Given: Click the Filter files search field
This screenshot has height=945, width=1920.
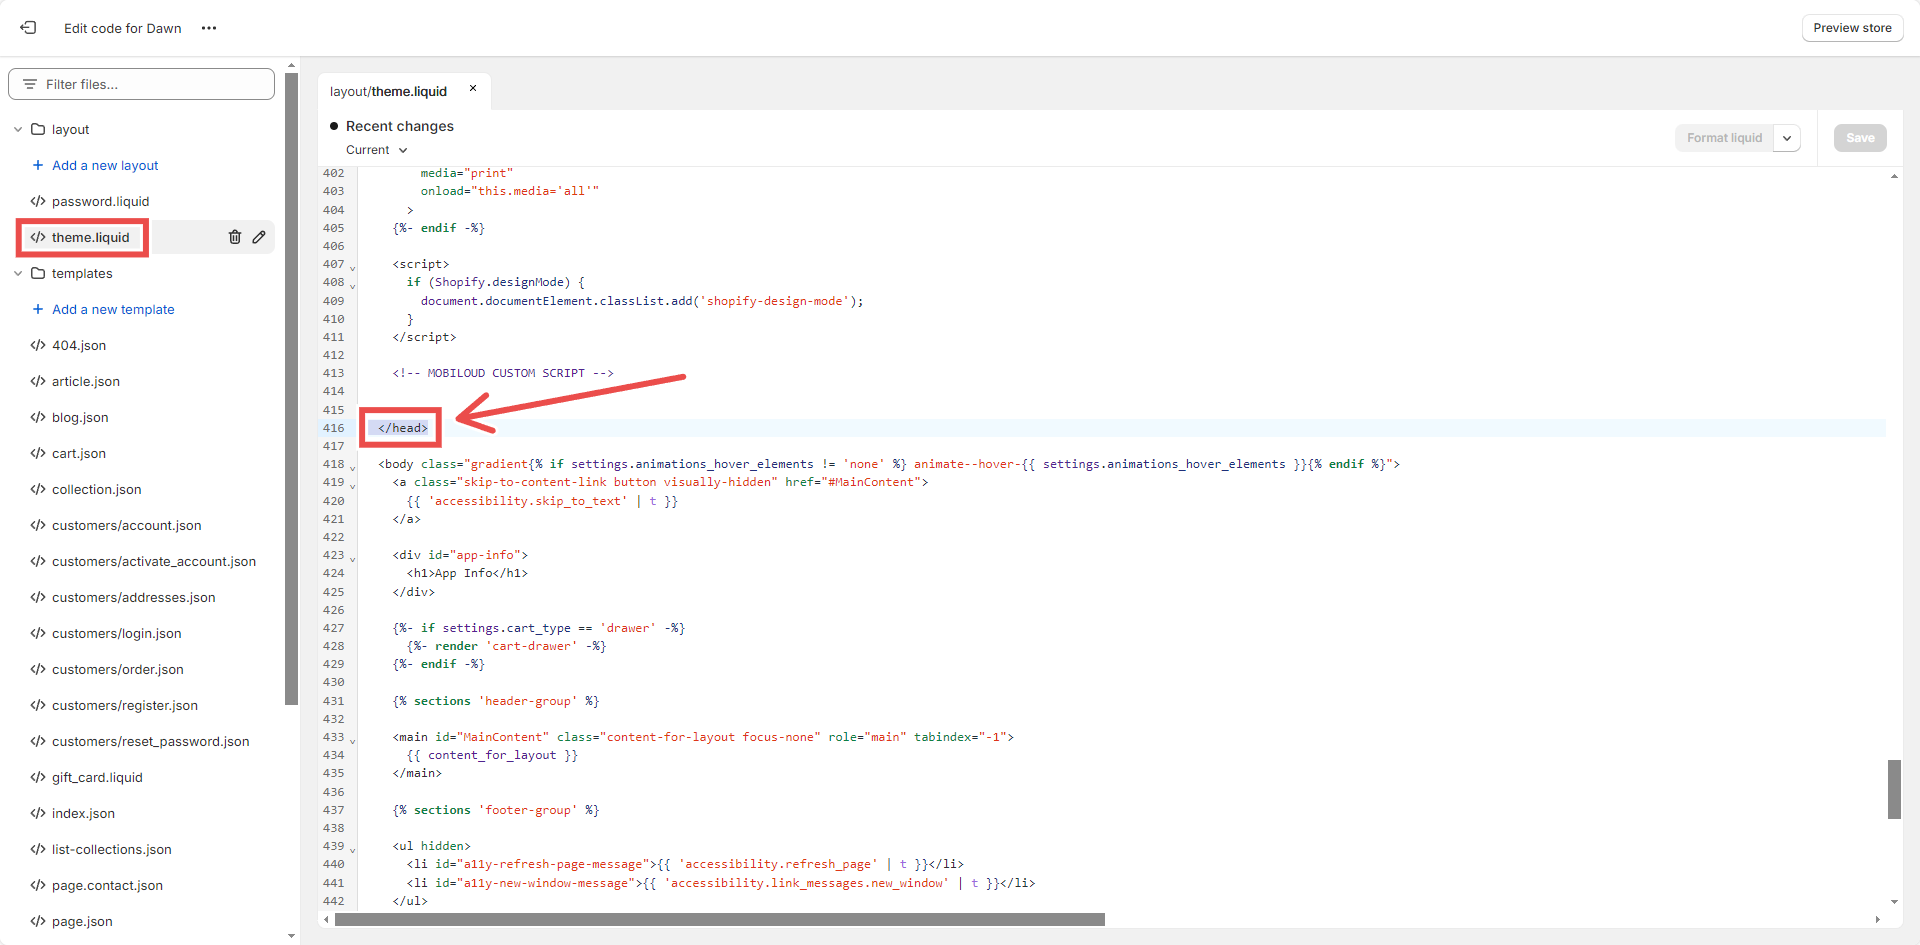Looking at the screenshot, I should (x=141, y=84).
